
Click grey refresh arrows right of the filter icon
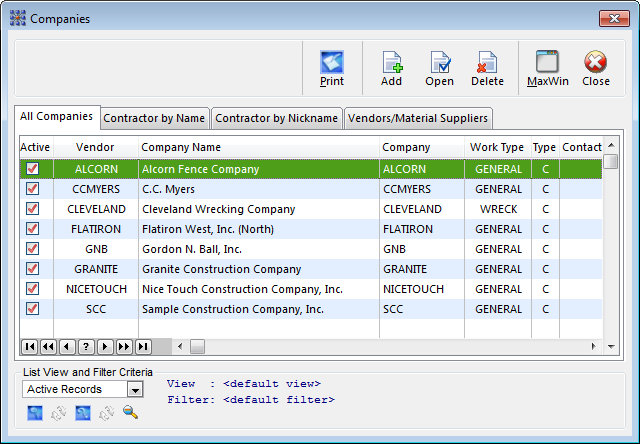[x=107, y=413]
